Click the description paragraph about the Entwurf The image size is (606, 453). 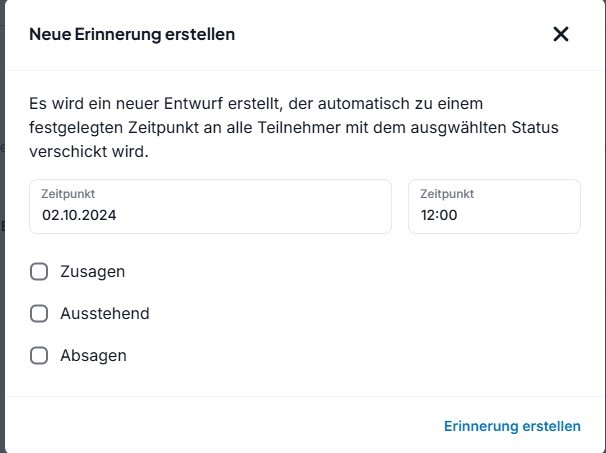[294, 127]
